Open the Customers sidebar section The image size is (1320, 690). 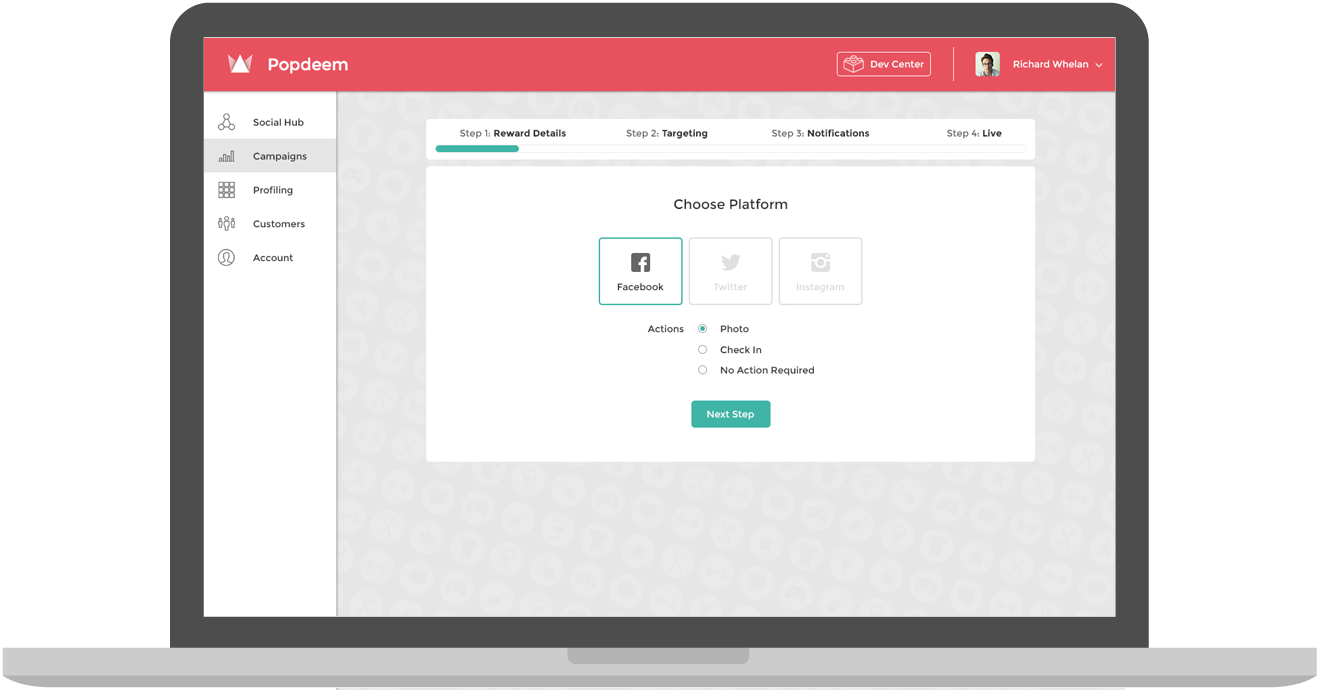pos(270,224)
